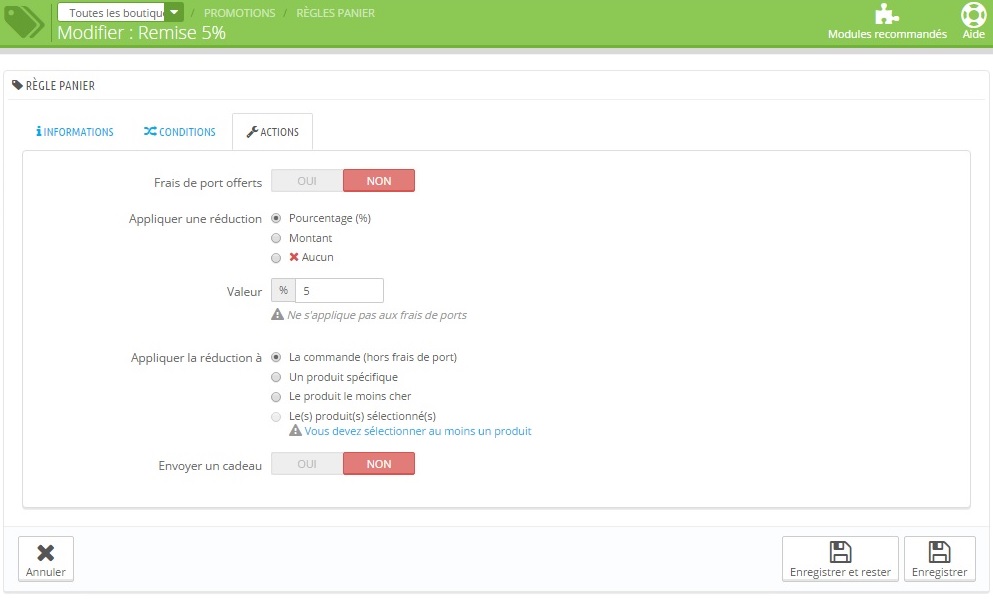Click the 'Envoyer un cadeau' label
993x599 pixels.
pyautogui.click(x=210, y=465)
